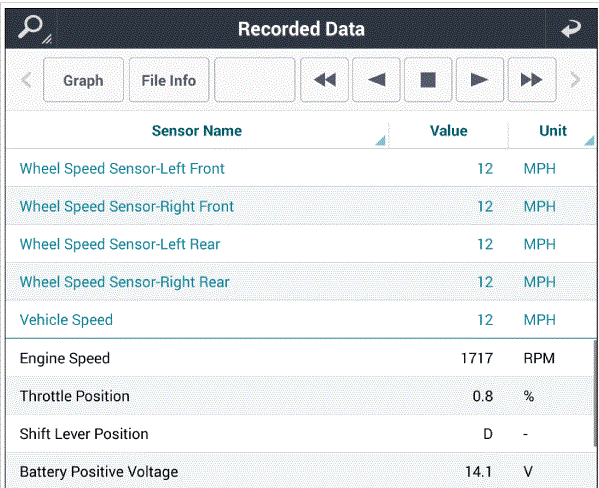Select Wheel Speed Sensor-Left Rear row

301,244
